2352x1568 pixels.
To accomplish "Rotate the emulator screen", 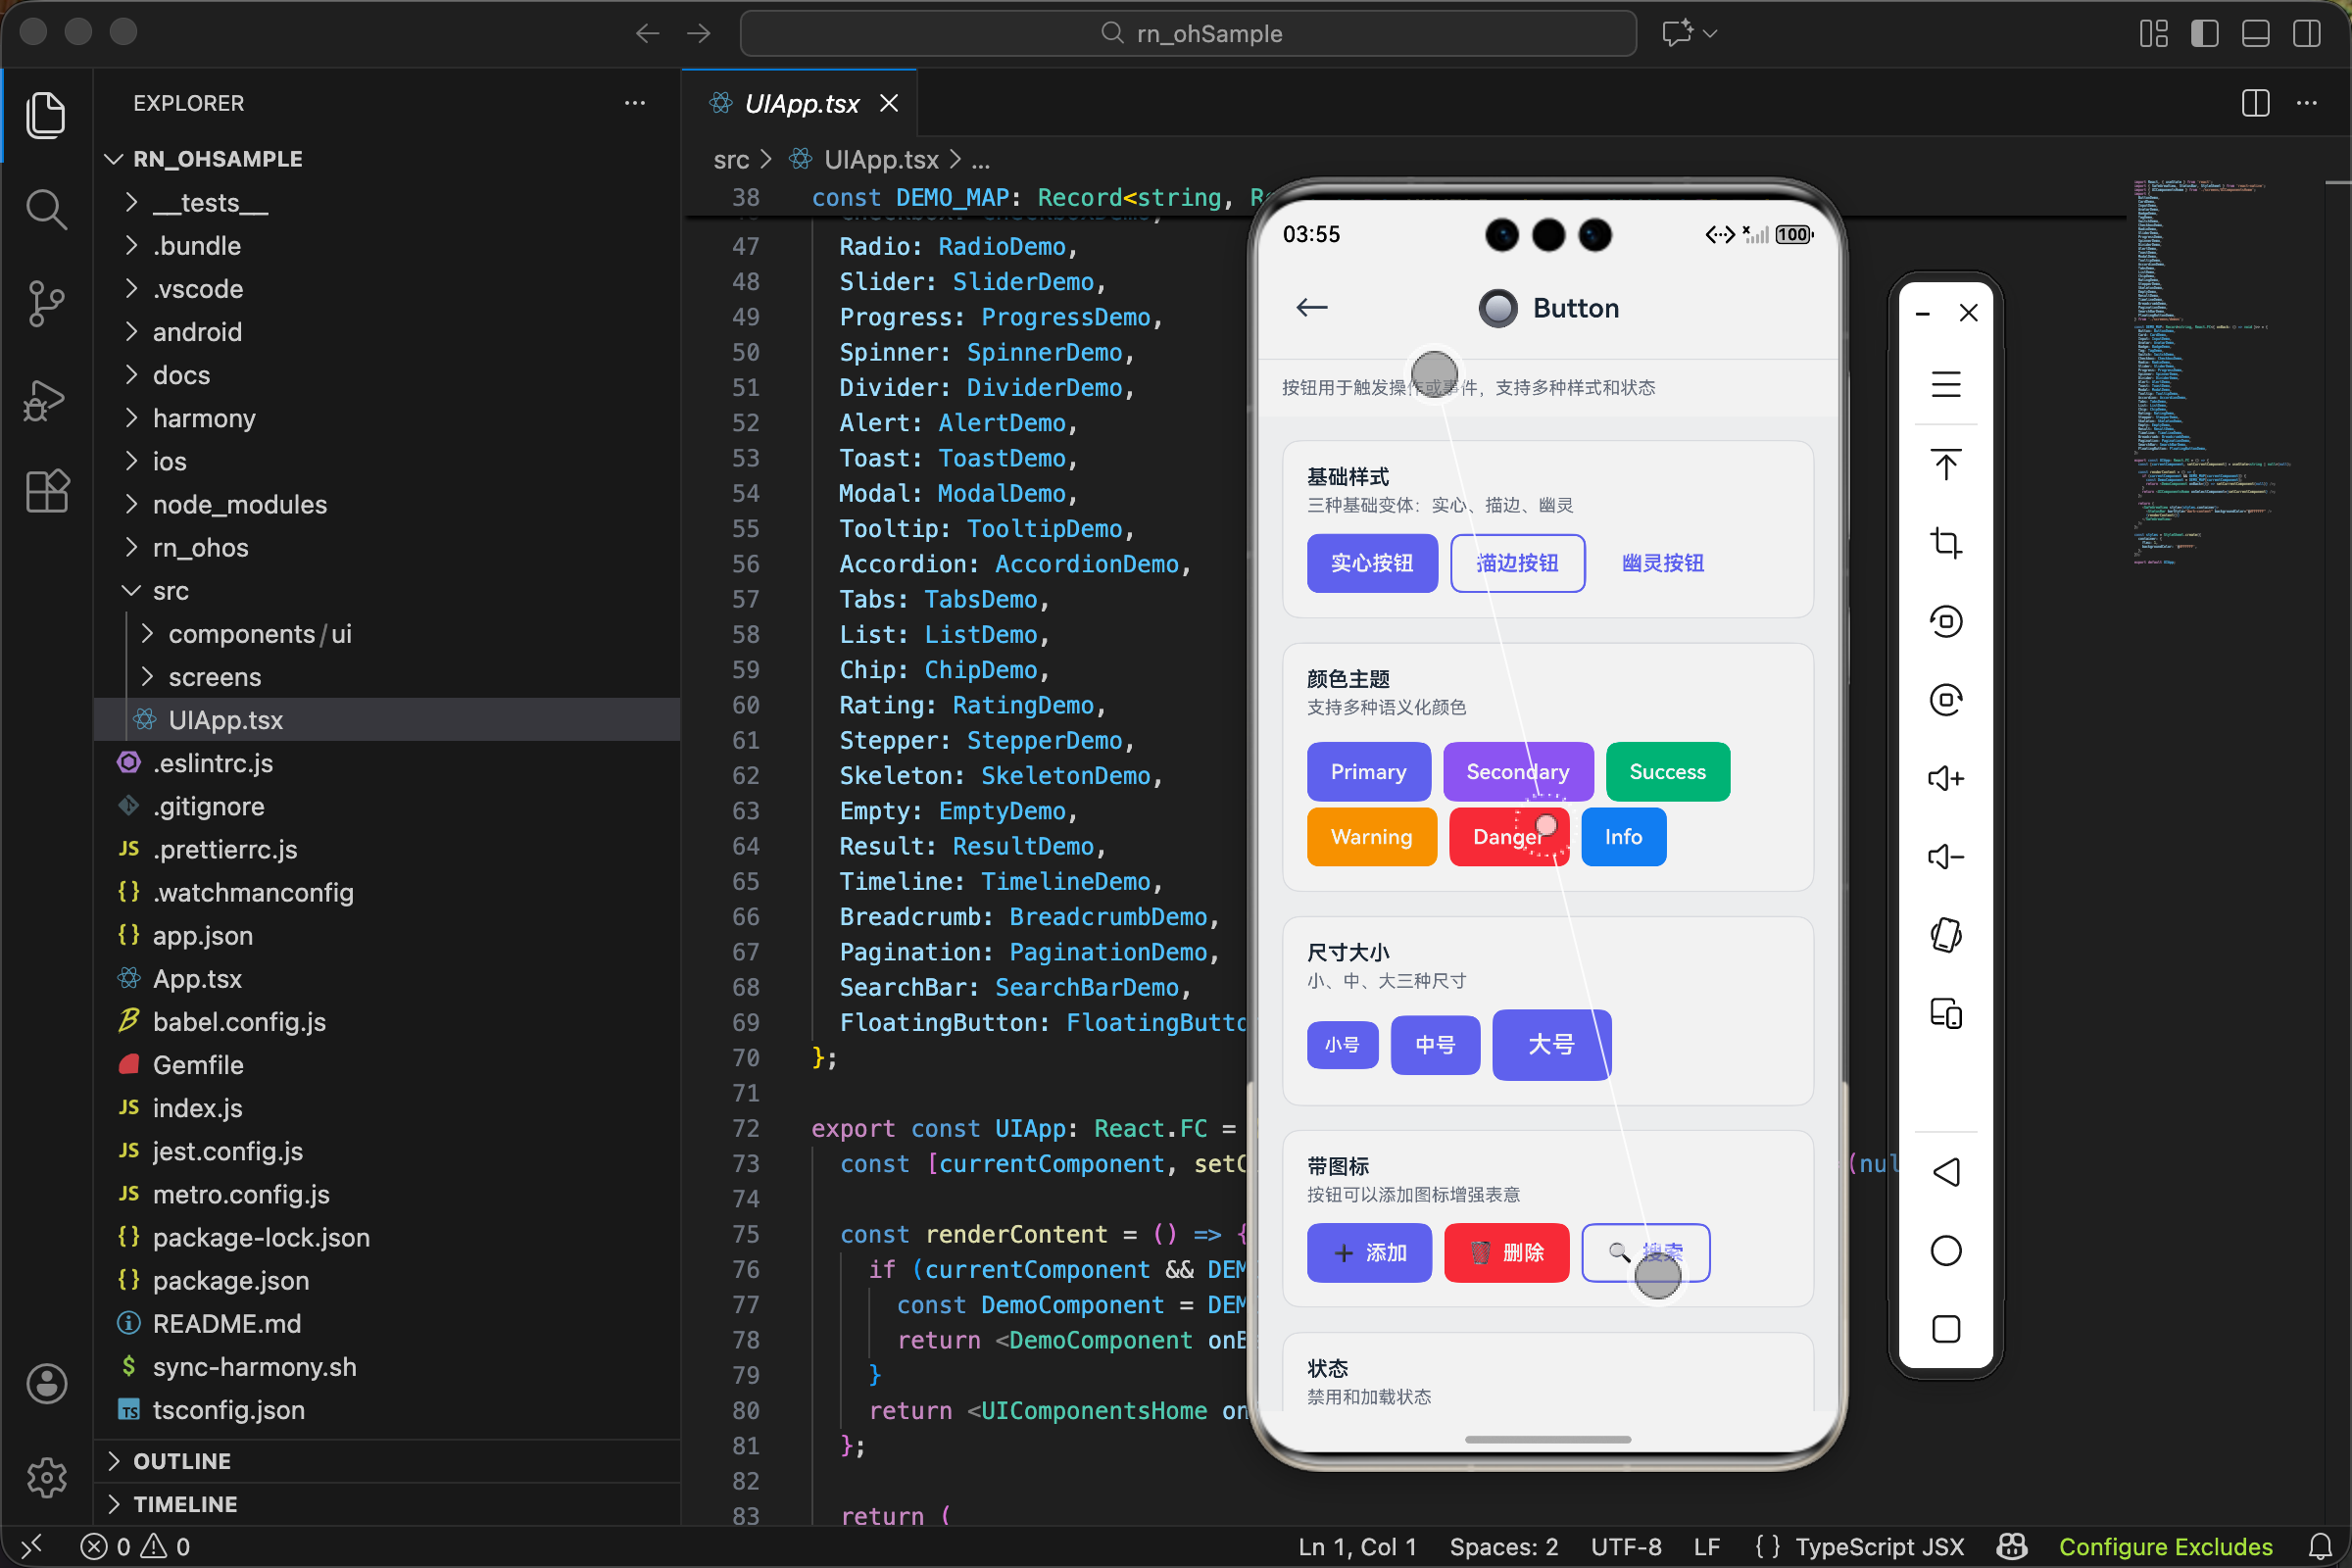I will pyautogui.click(x=1946, y=935).
